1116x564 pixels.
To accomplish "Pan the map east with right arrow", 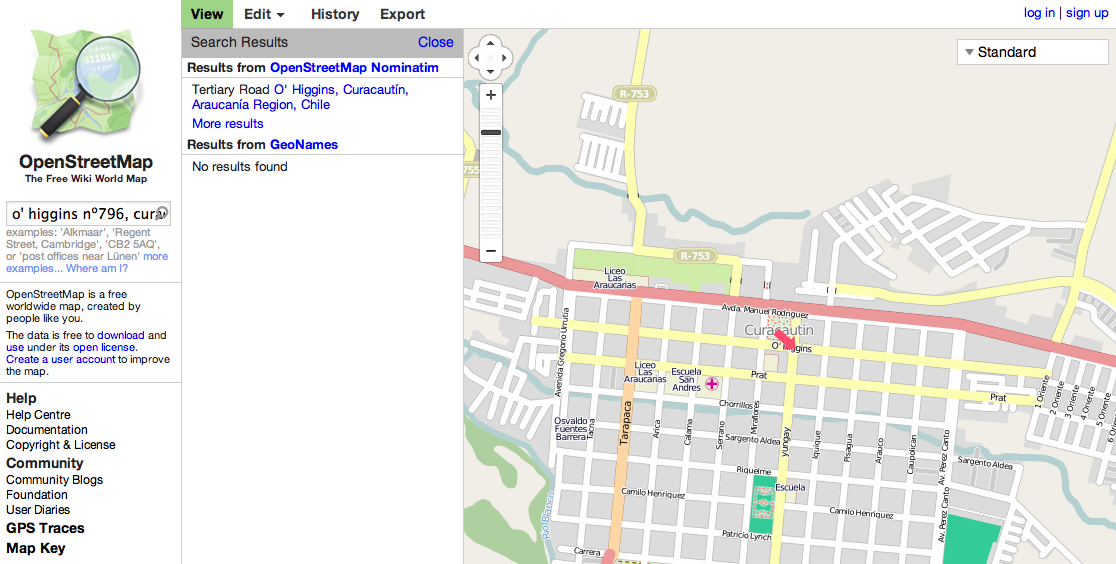I will click(x=504, y=58).
